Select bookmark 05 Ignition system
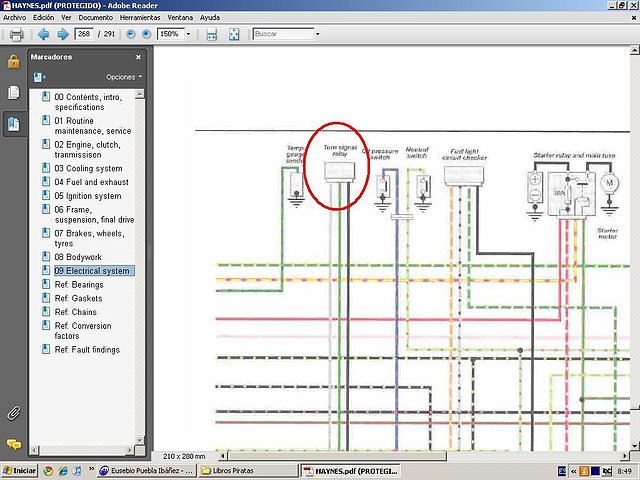Image resolution: width=640 pixels, height=480 pixels. click(88, 196)
